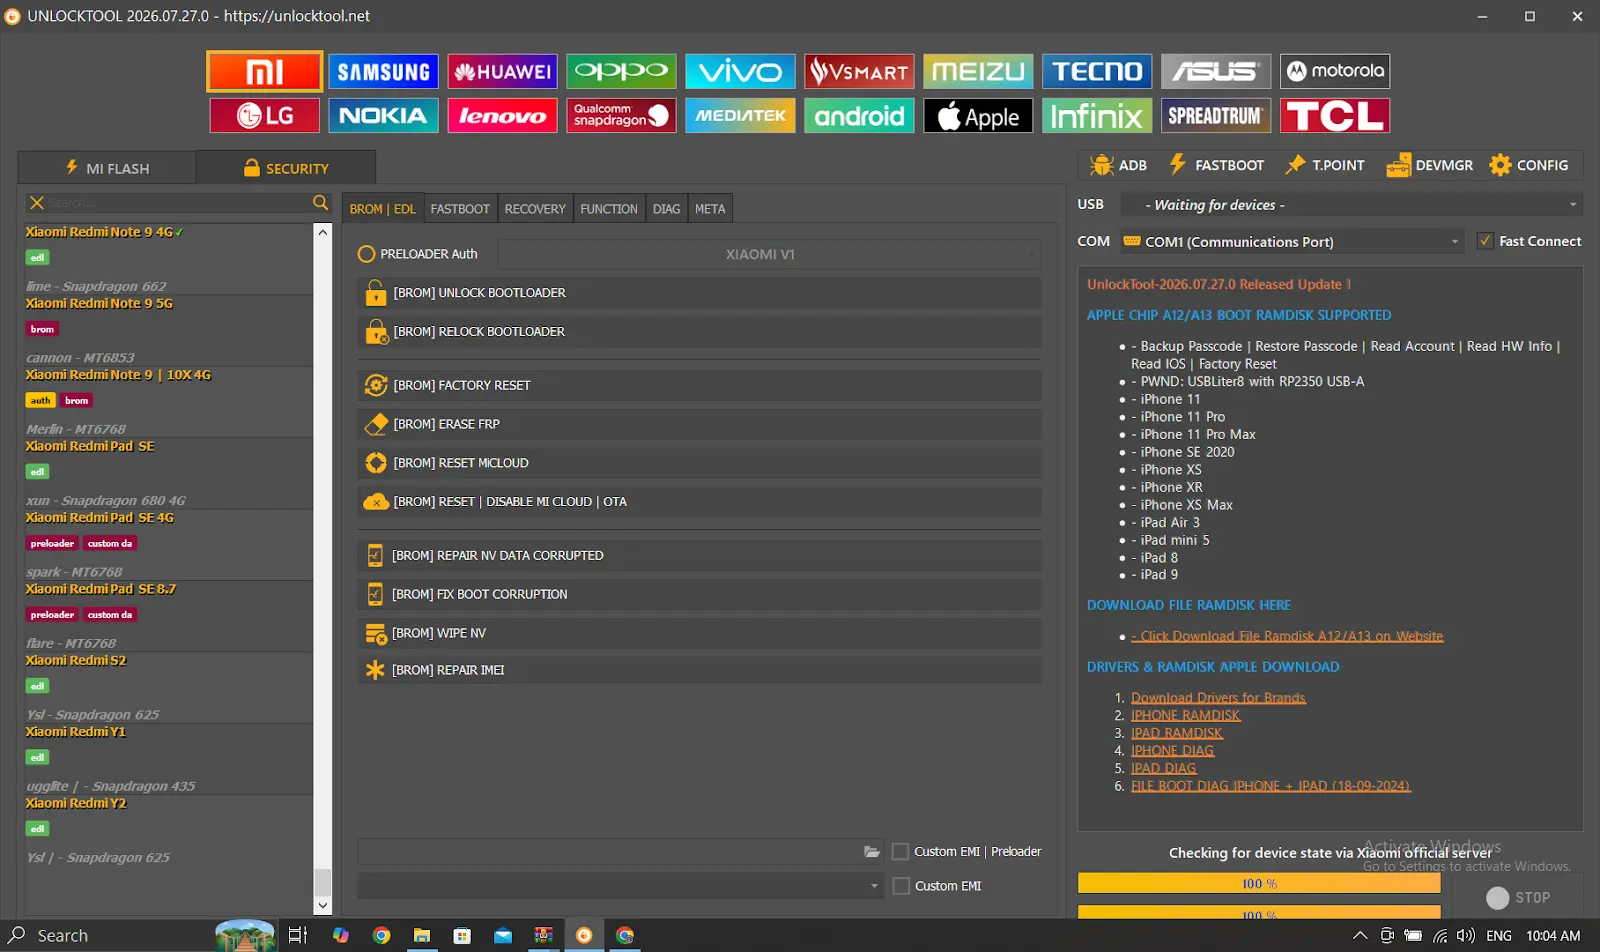1600x952 pixels.
Task: Open File Explorer from the taskbar
Action: (x=422, y=936)
